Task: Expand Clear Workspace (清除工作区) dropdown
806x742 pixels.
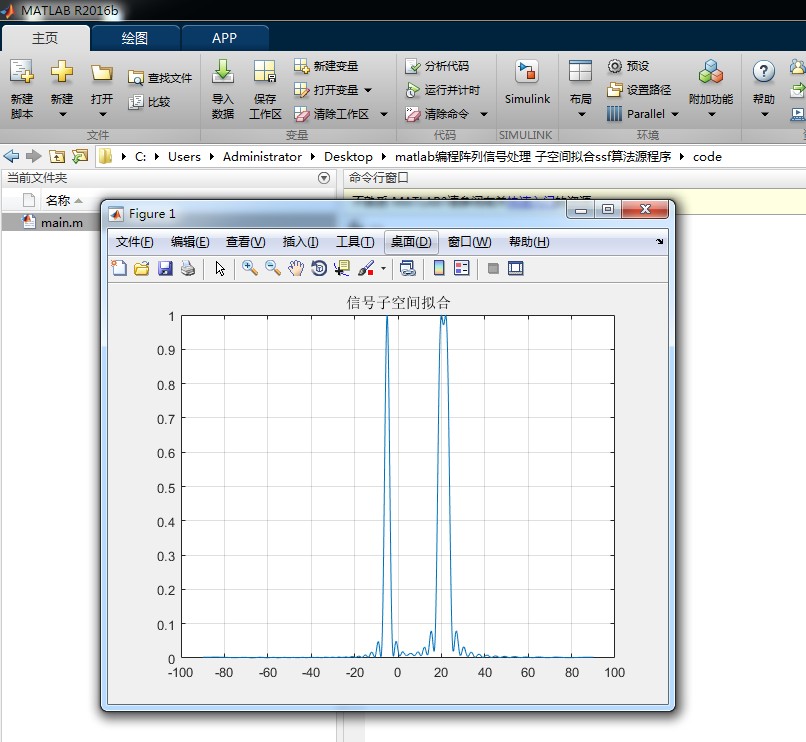Action: [383, 114]
